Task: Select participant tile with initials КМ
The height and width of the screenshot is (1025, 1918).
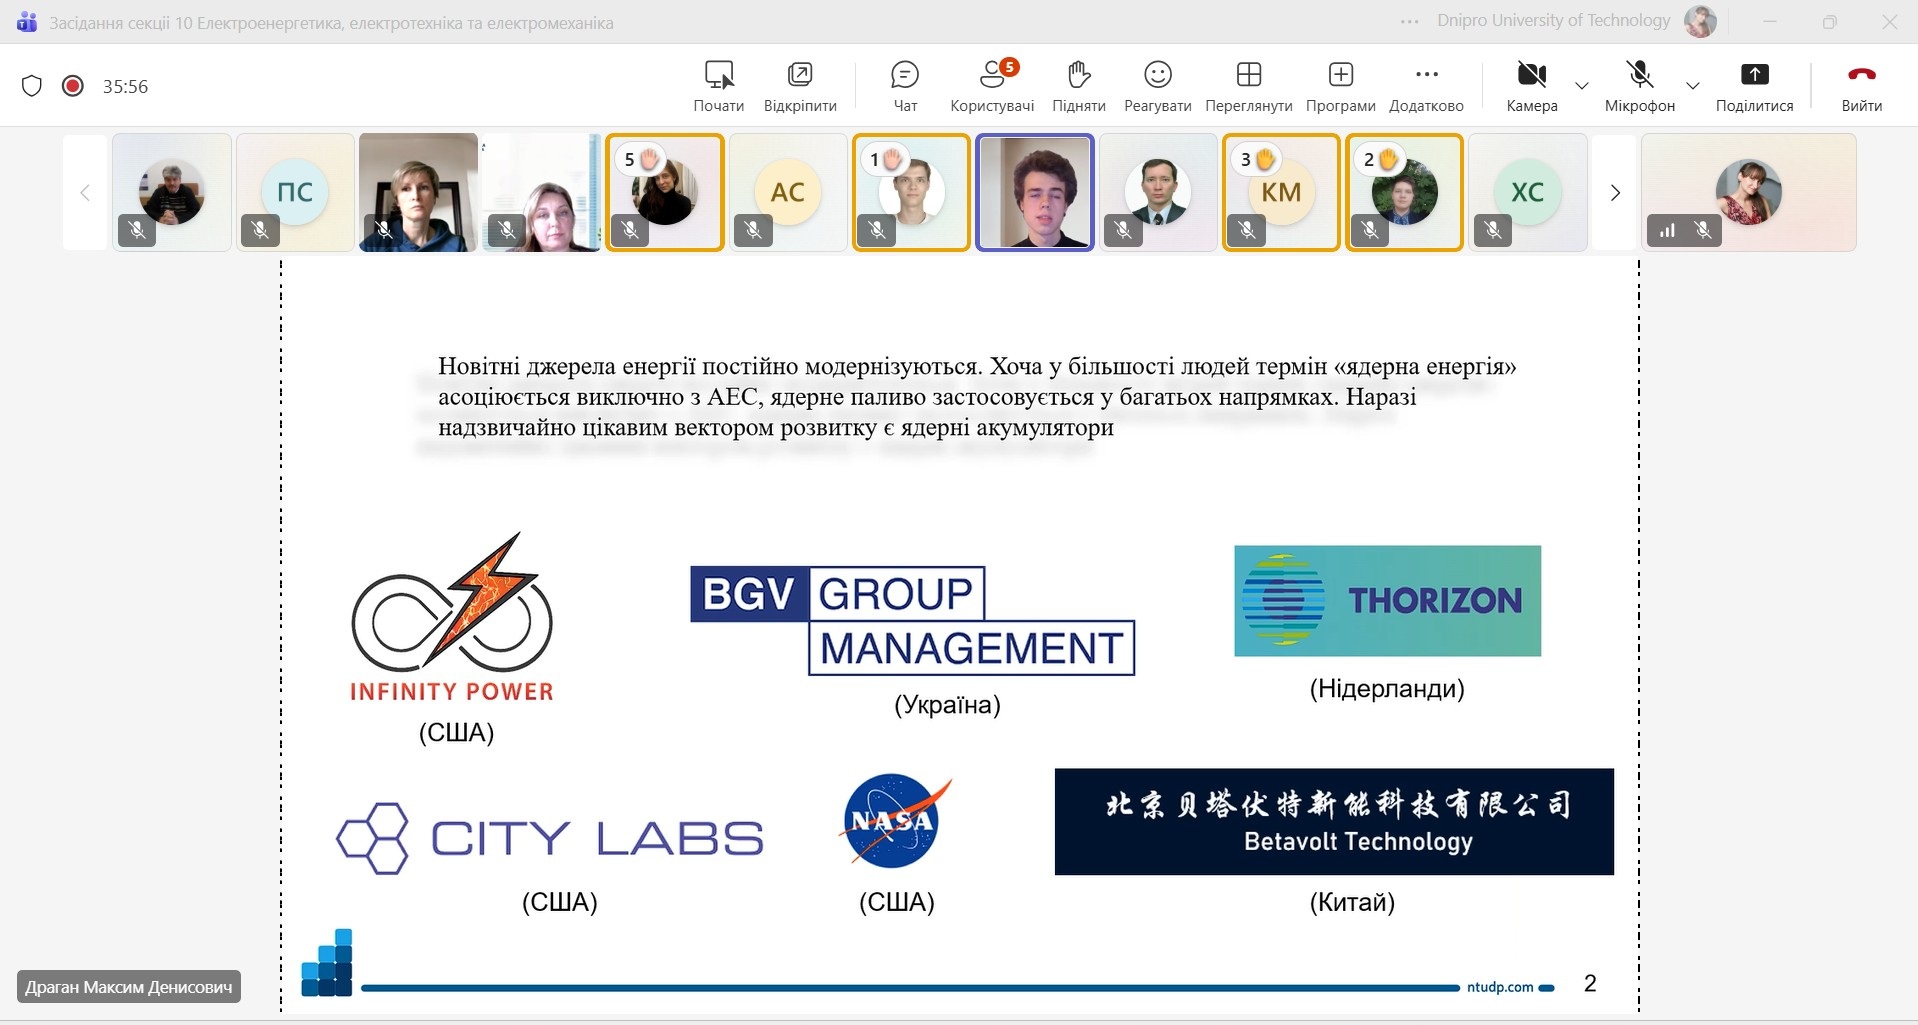Action: click(1281, 192)
